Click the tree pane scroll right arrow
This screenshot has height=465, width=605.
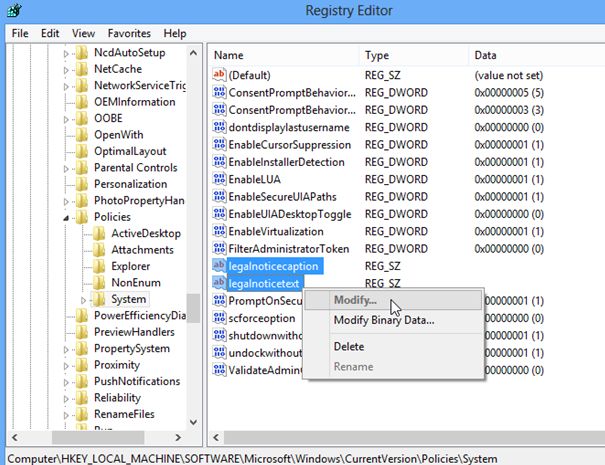coord(178,438)
